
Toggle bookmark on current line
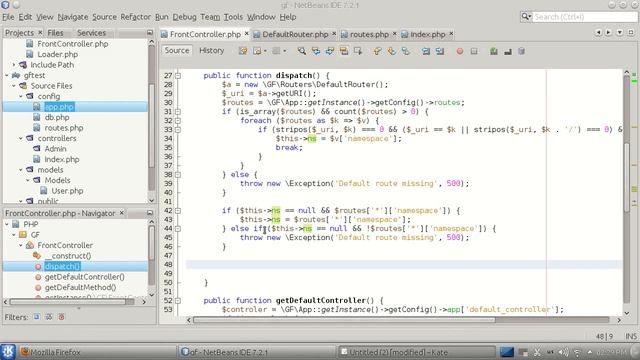tap(405, 51)
